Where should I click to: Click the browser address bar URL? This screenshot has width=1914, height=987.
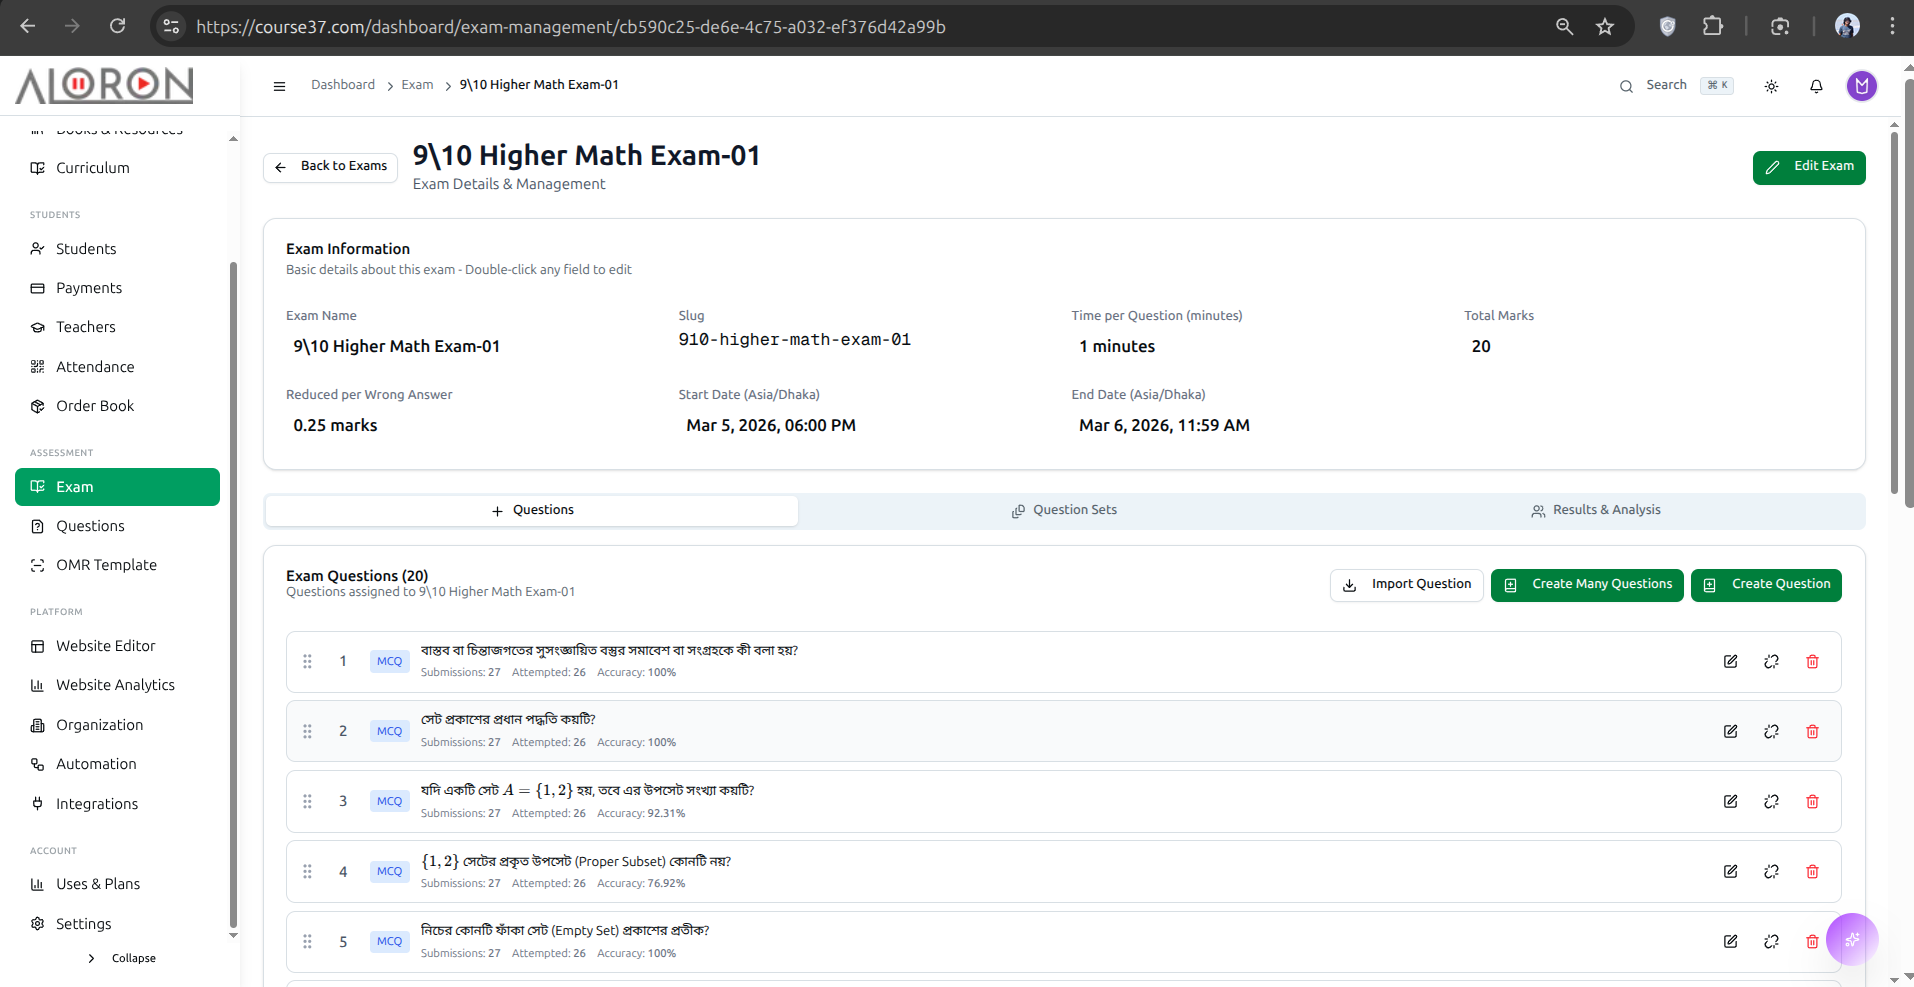click(x=570, y=27)
